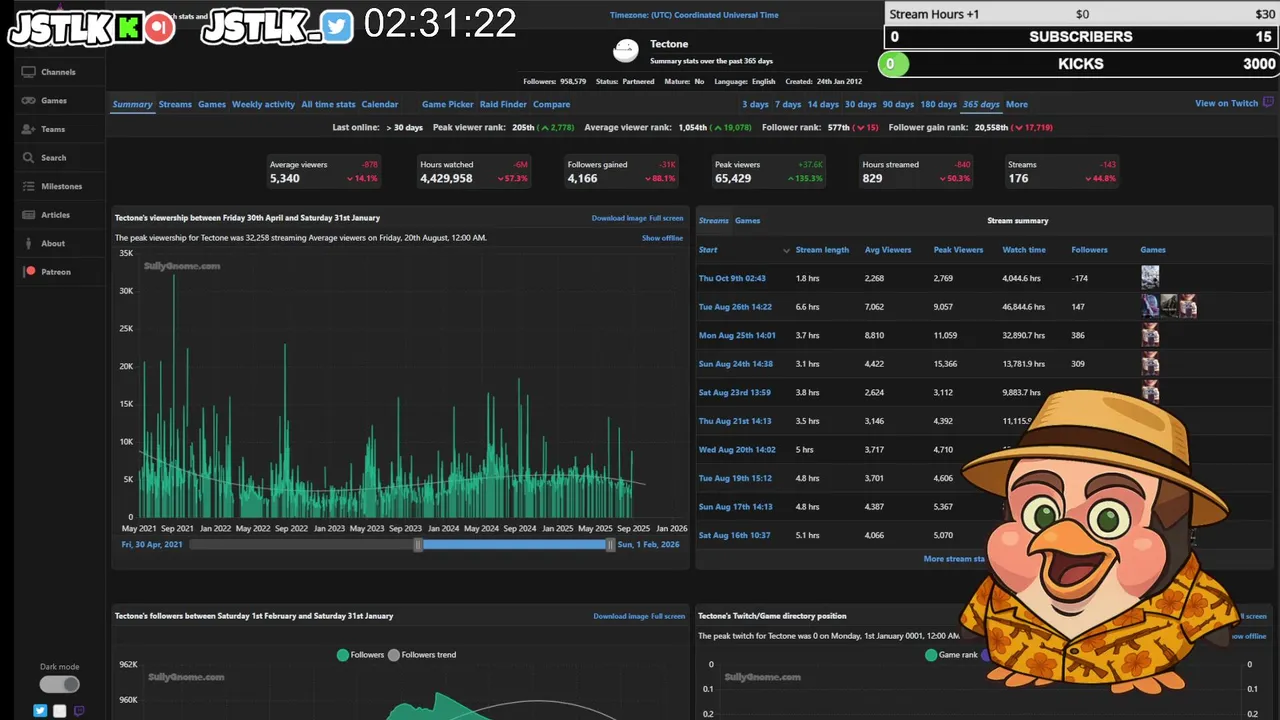Image resolution: width=1280 pixels, height=720 pixels.
Task: Select the 3 days time range
Action: pyautogui.click(x=755, y=104)
